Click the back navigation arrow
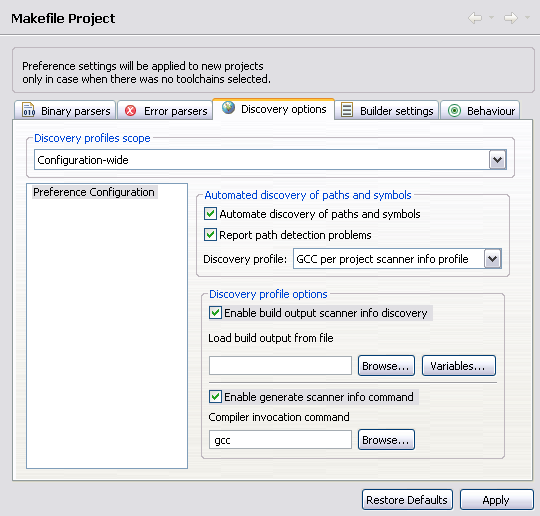 tap(475, 18)
